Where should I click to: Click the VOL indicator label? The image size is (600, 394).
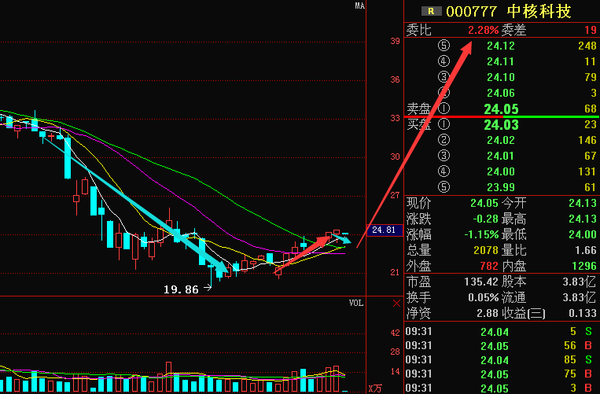(x=356, y=303)
